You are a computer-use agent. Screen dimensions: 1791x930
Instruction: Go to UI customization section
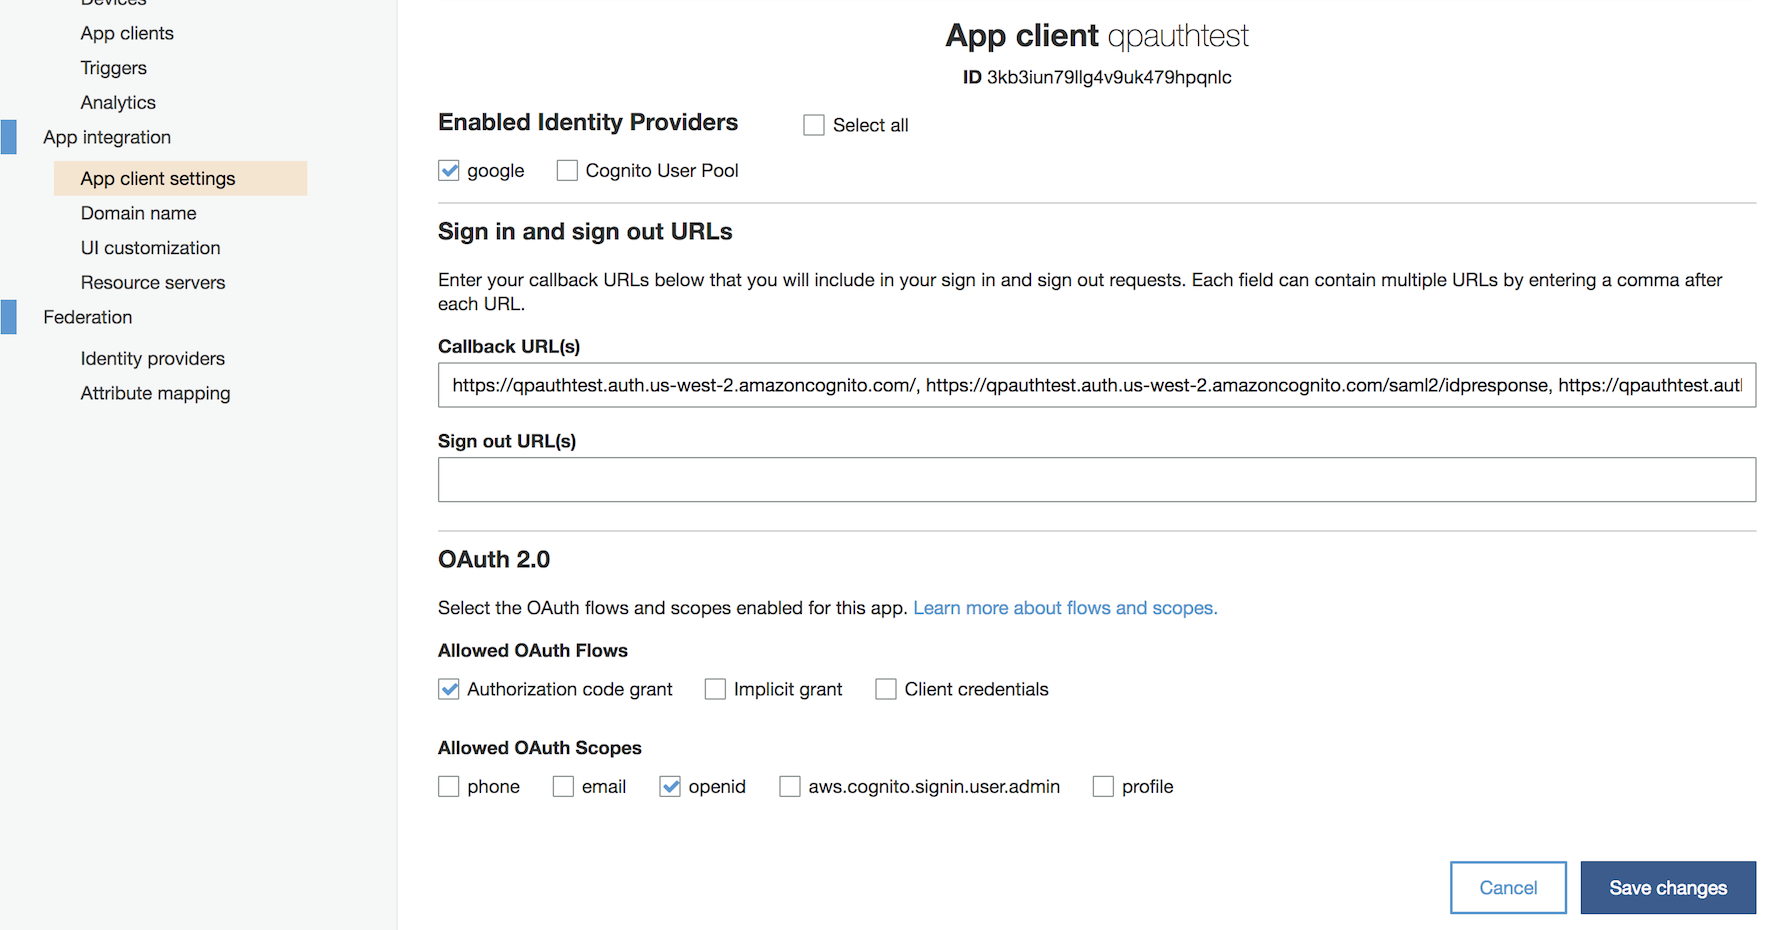(x=150, y=247)
